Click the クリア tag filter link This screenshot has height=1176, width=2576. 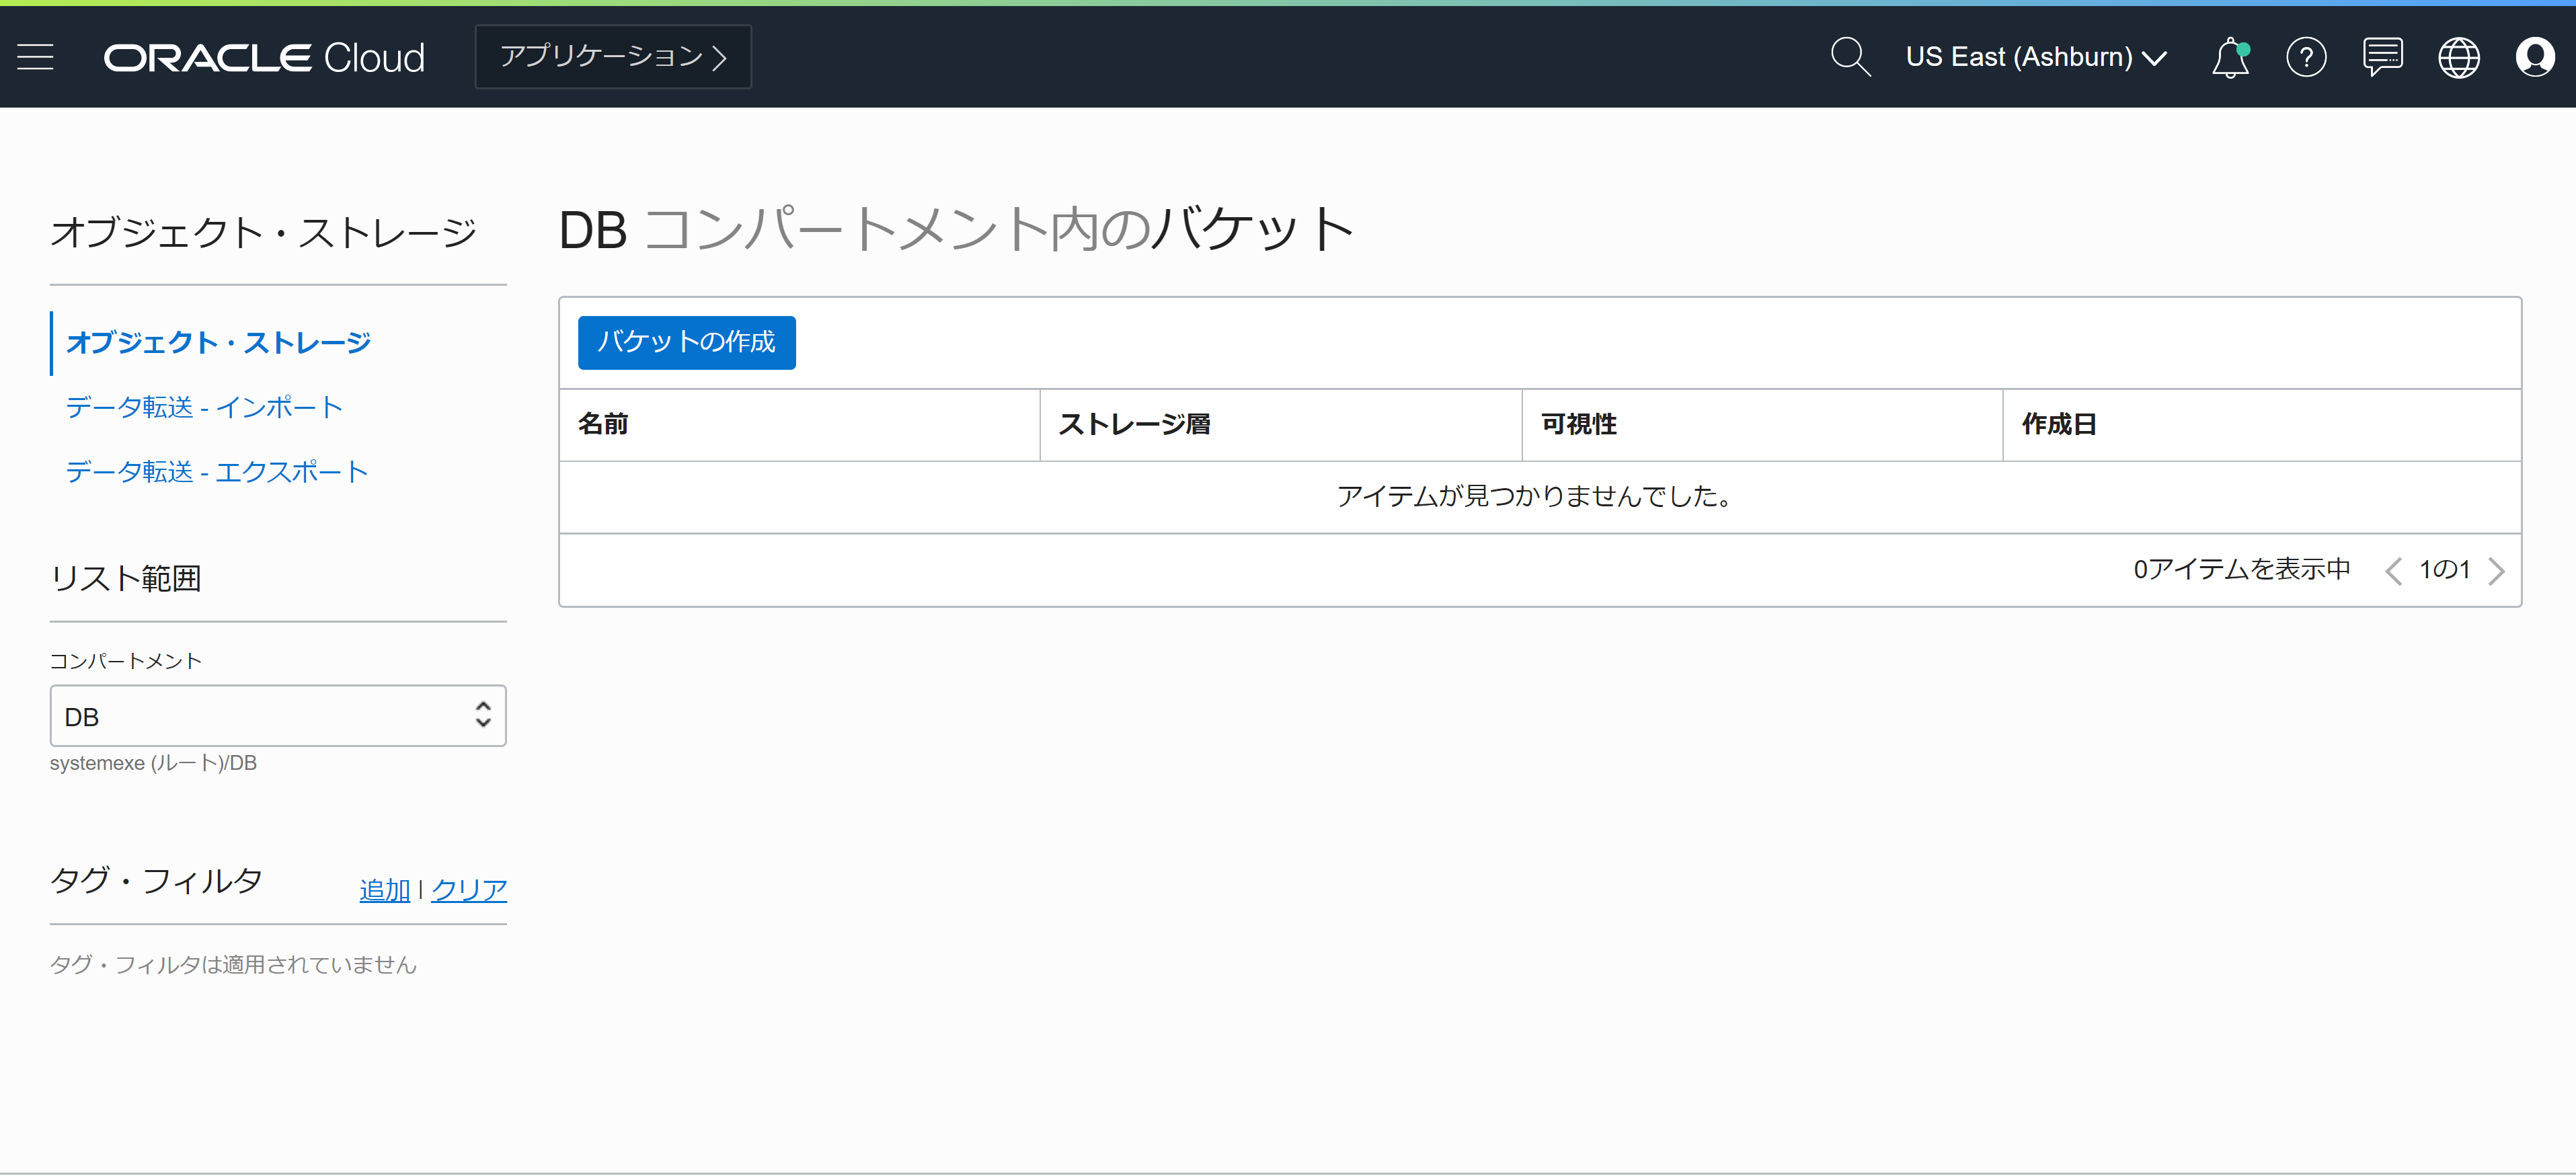(469, 889)
